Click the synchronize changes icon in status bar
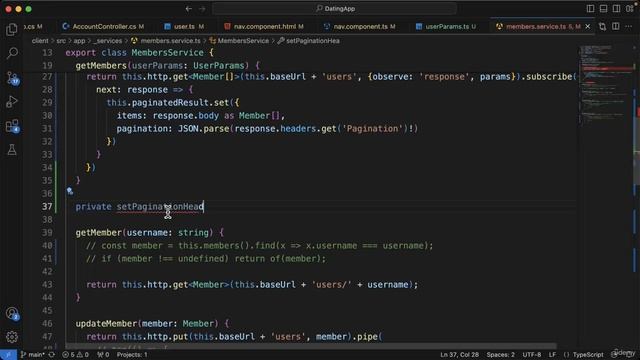The width and height of the screenshot is (640, 360). pos(52,355)
